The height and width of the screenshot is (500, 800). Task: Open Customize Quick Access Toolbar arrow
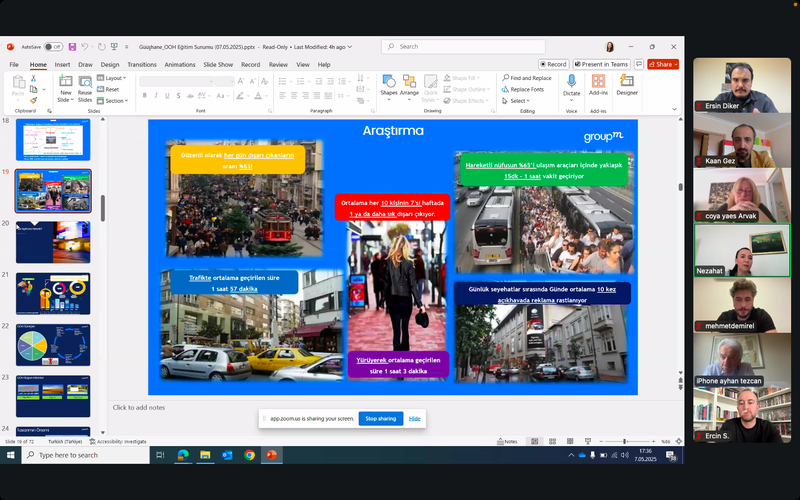tap(127, 47)
